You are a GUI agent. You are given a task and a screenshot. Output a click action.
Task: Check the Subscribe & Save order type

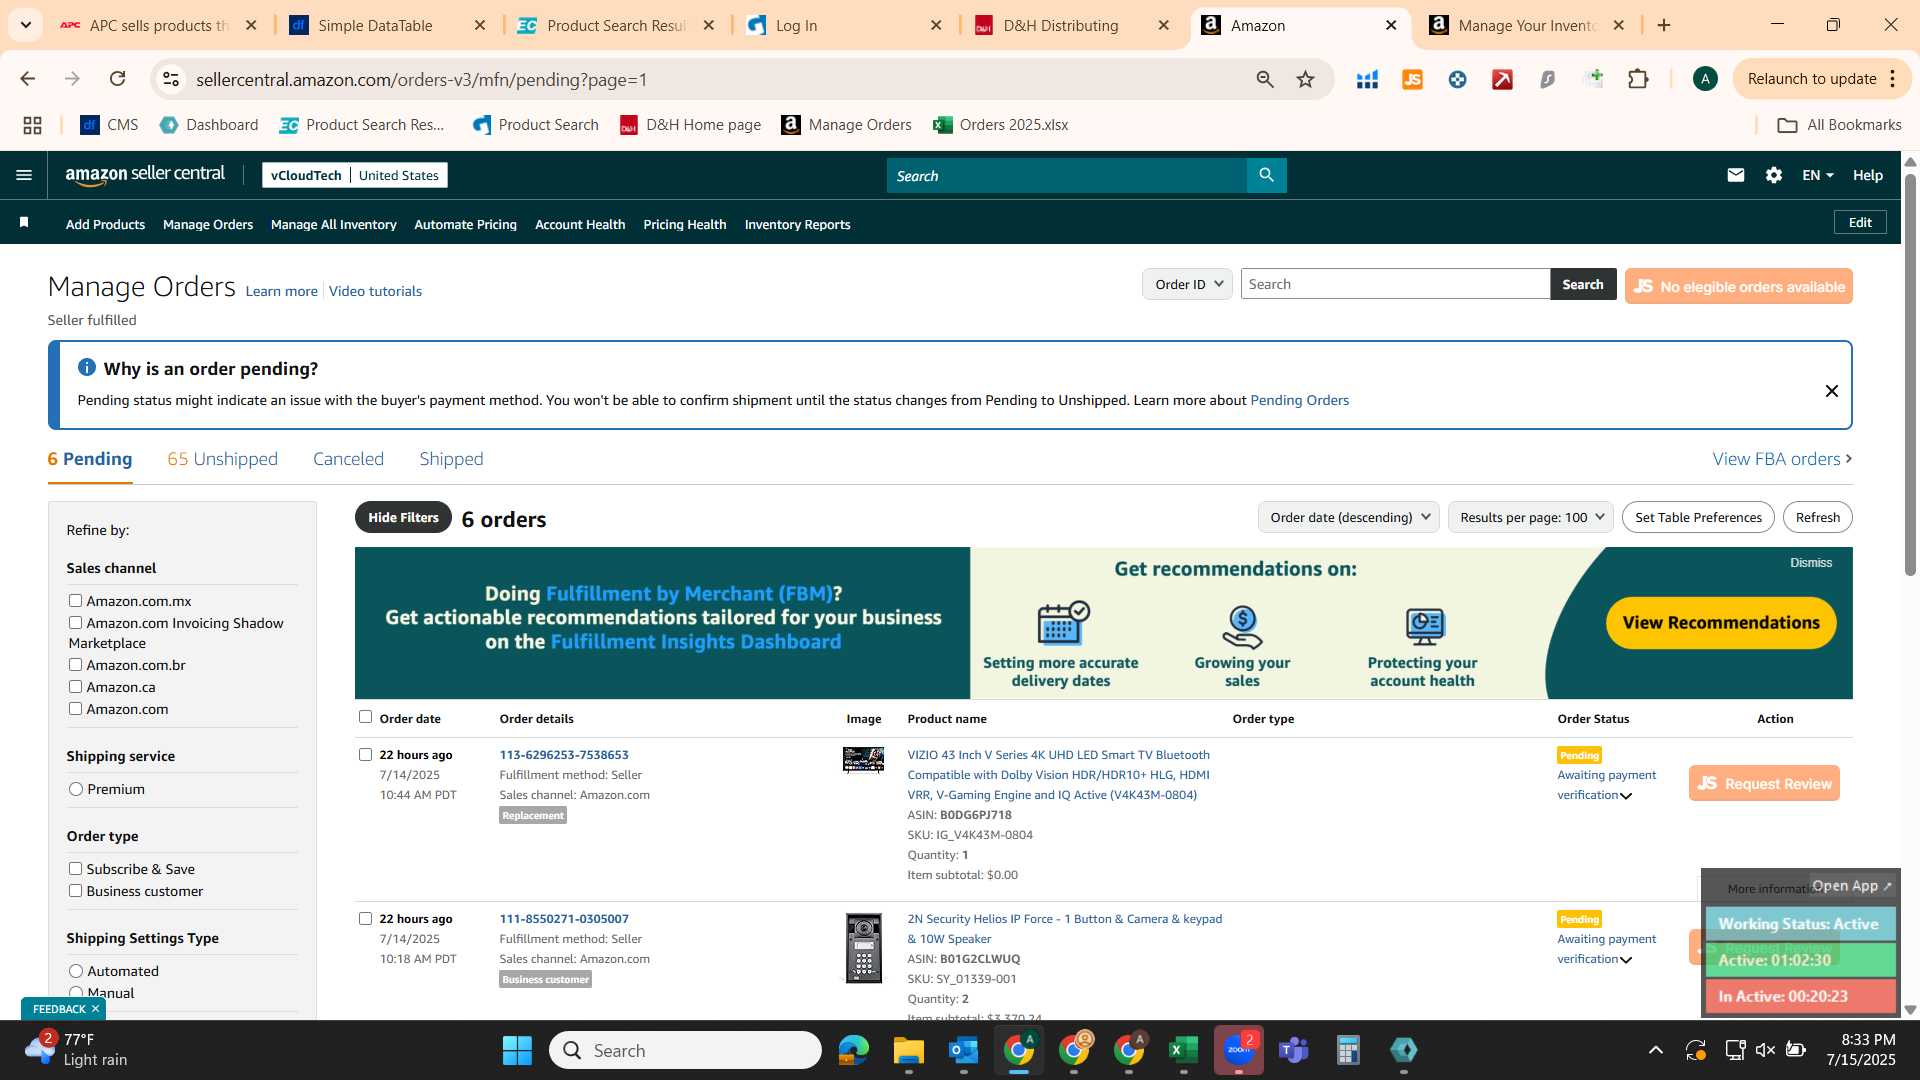coord(75,868)
